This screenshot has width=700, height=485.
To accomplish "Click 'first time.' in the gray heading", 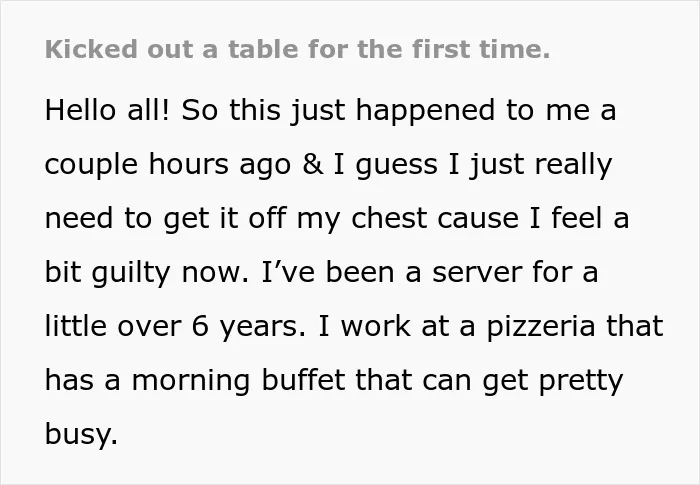I will coord(481,49).
